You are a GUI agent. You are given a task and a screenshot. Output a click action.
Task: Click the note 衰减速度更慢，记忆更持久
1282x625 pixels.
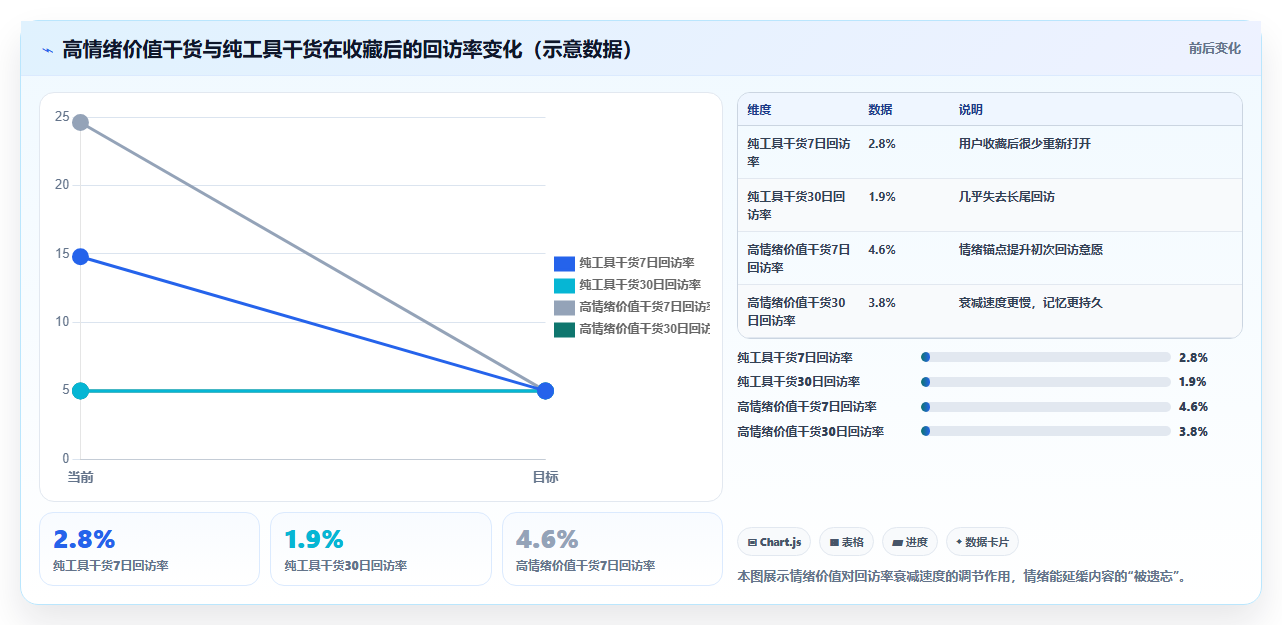1030,302
